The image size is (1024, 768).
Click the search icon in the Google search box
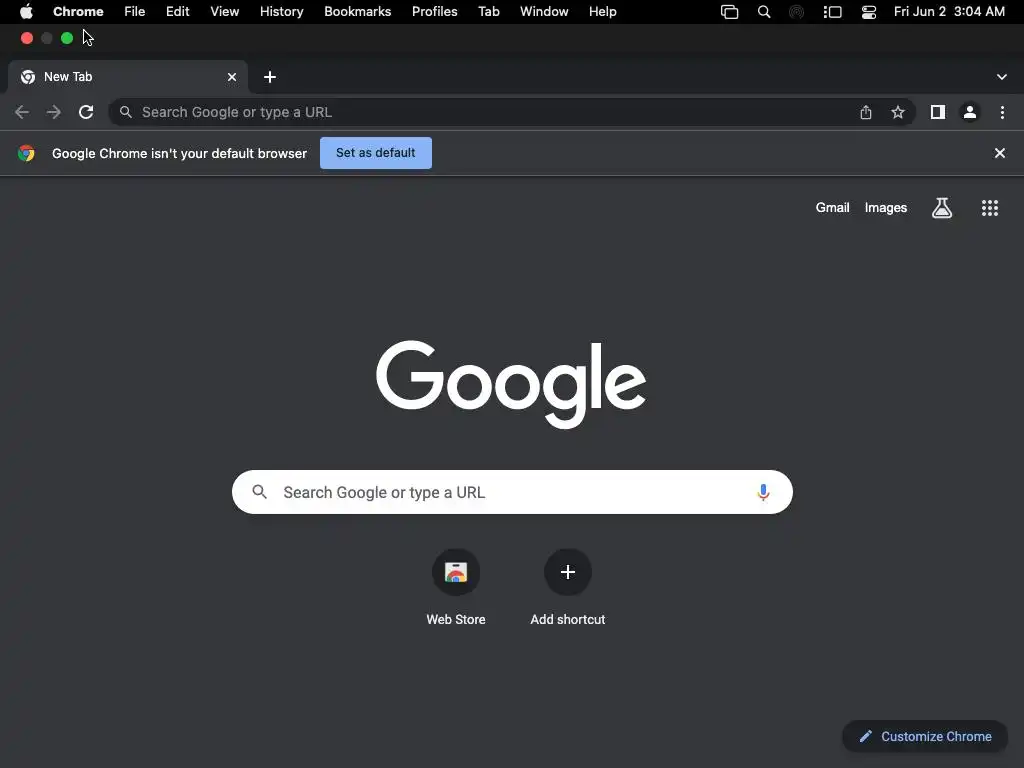[259, 492]
